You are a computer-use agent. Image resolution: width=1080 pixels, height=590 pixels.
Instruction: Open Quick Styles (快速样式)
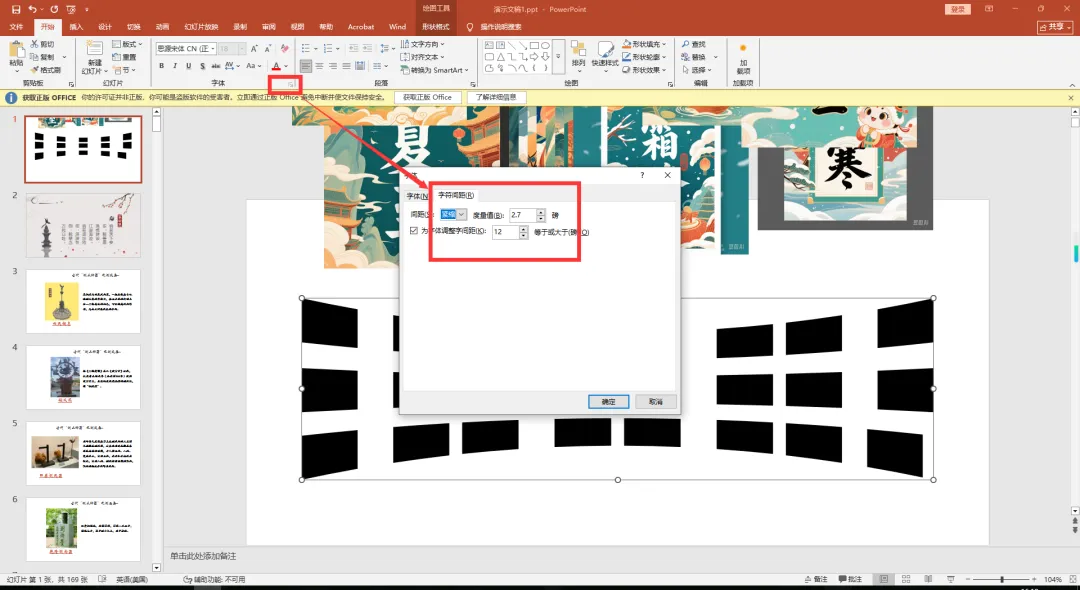click(605, 56)
